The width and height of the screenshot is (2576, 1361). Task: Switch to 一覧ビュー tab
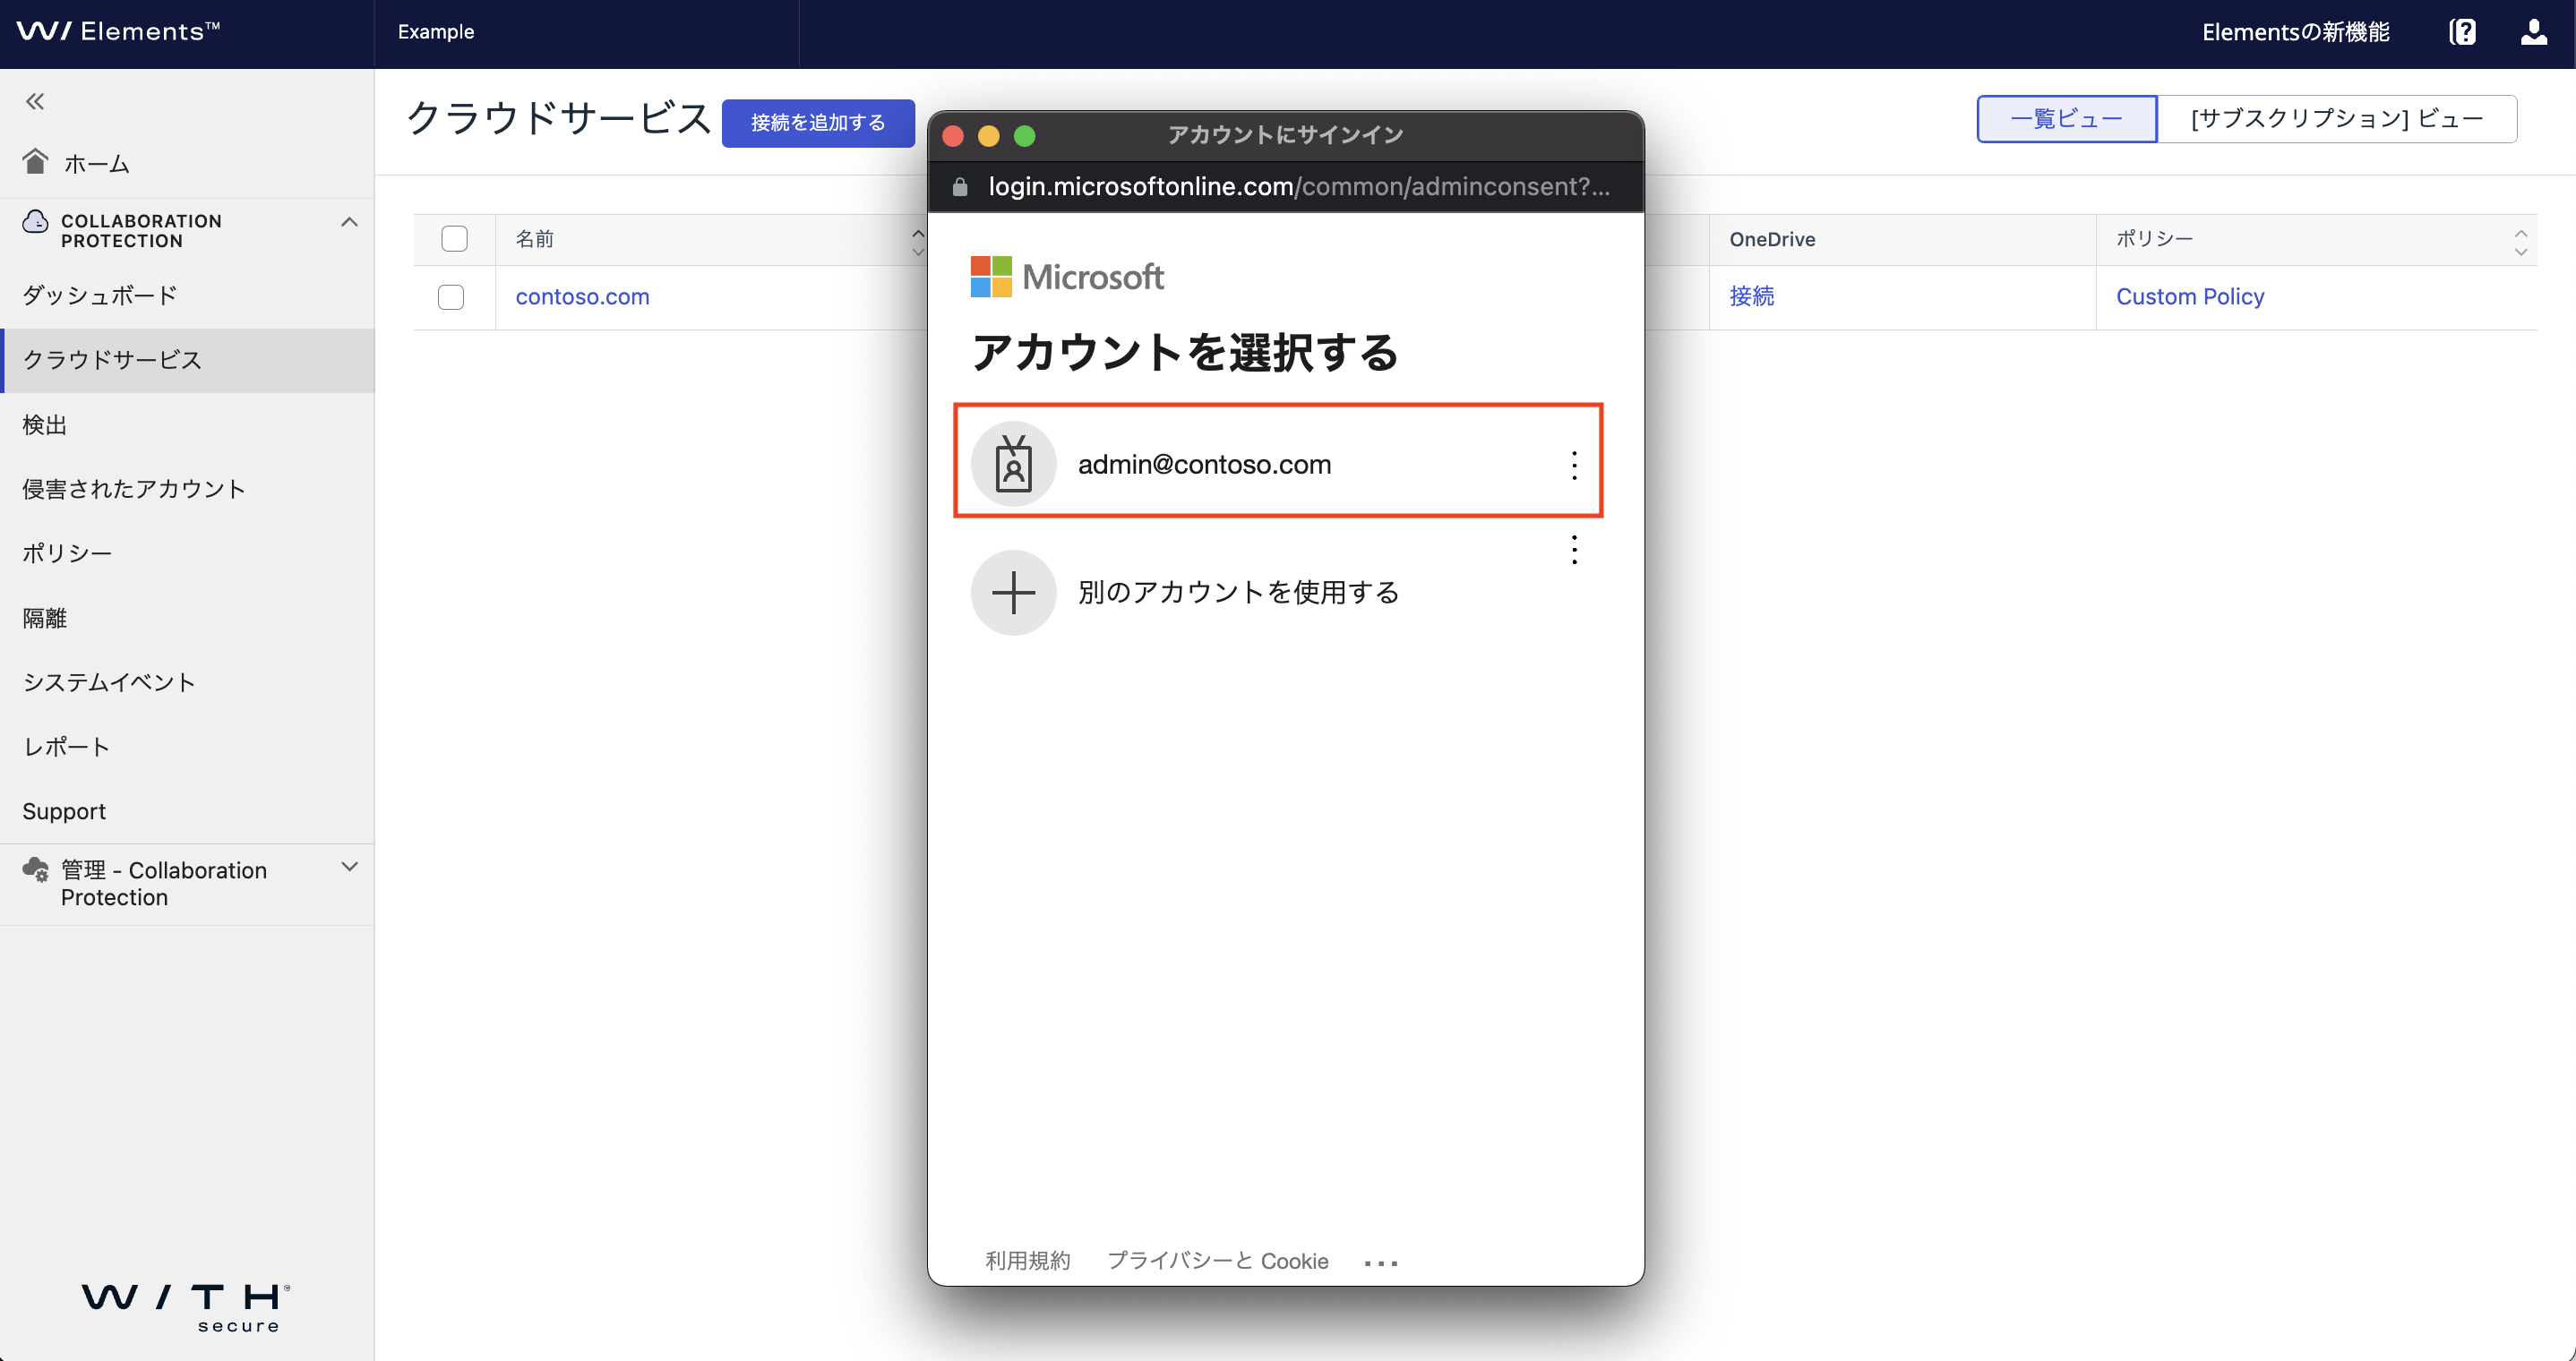click(x=2066, y=119)
